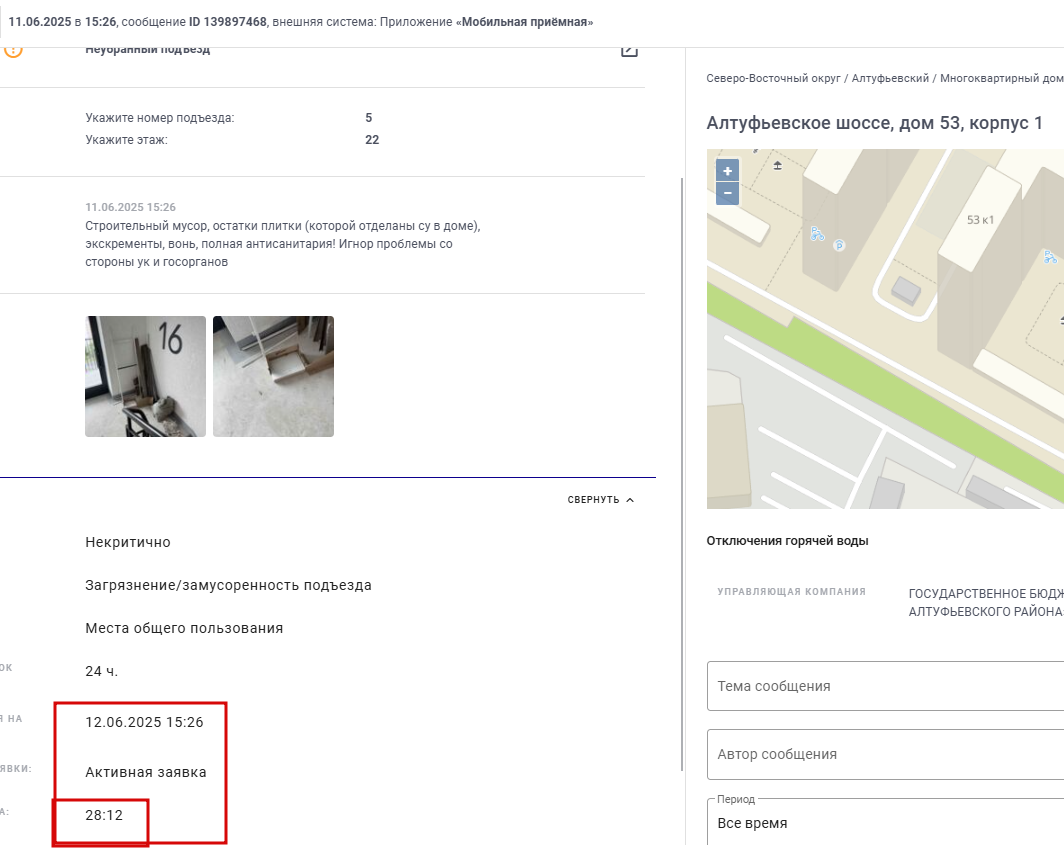
Task: Click the parking P marker on map
Action: coord(839,246)
